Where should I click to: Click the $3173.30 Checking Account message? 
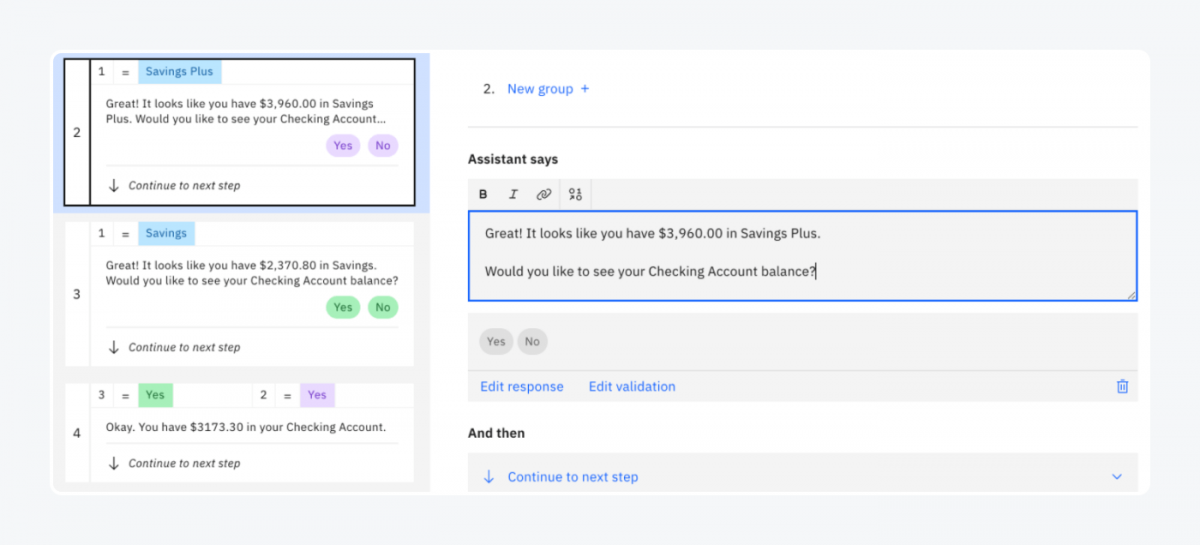click(x=246, y=427)
